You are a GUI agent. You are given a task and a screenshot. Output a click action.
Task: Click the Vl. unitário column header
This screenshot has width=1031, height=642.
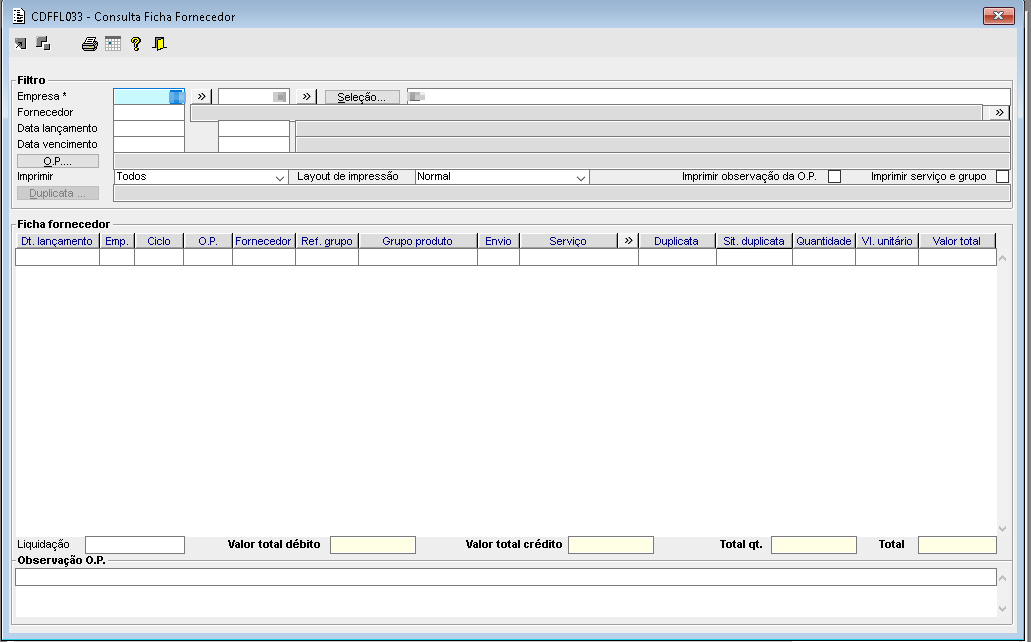(x=887, y=241)
